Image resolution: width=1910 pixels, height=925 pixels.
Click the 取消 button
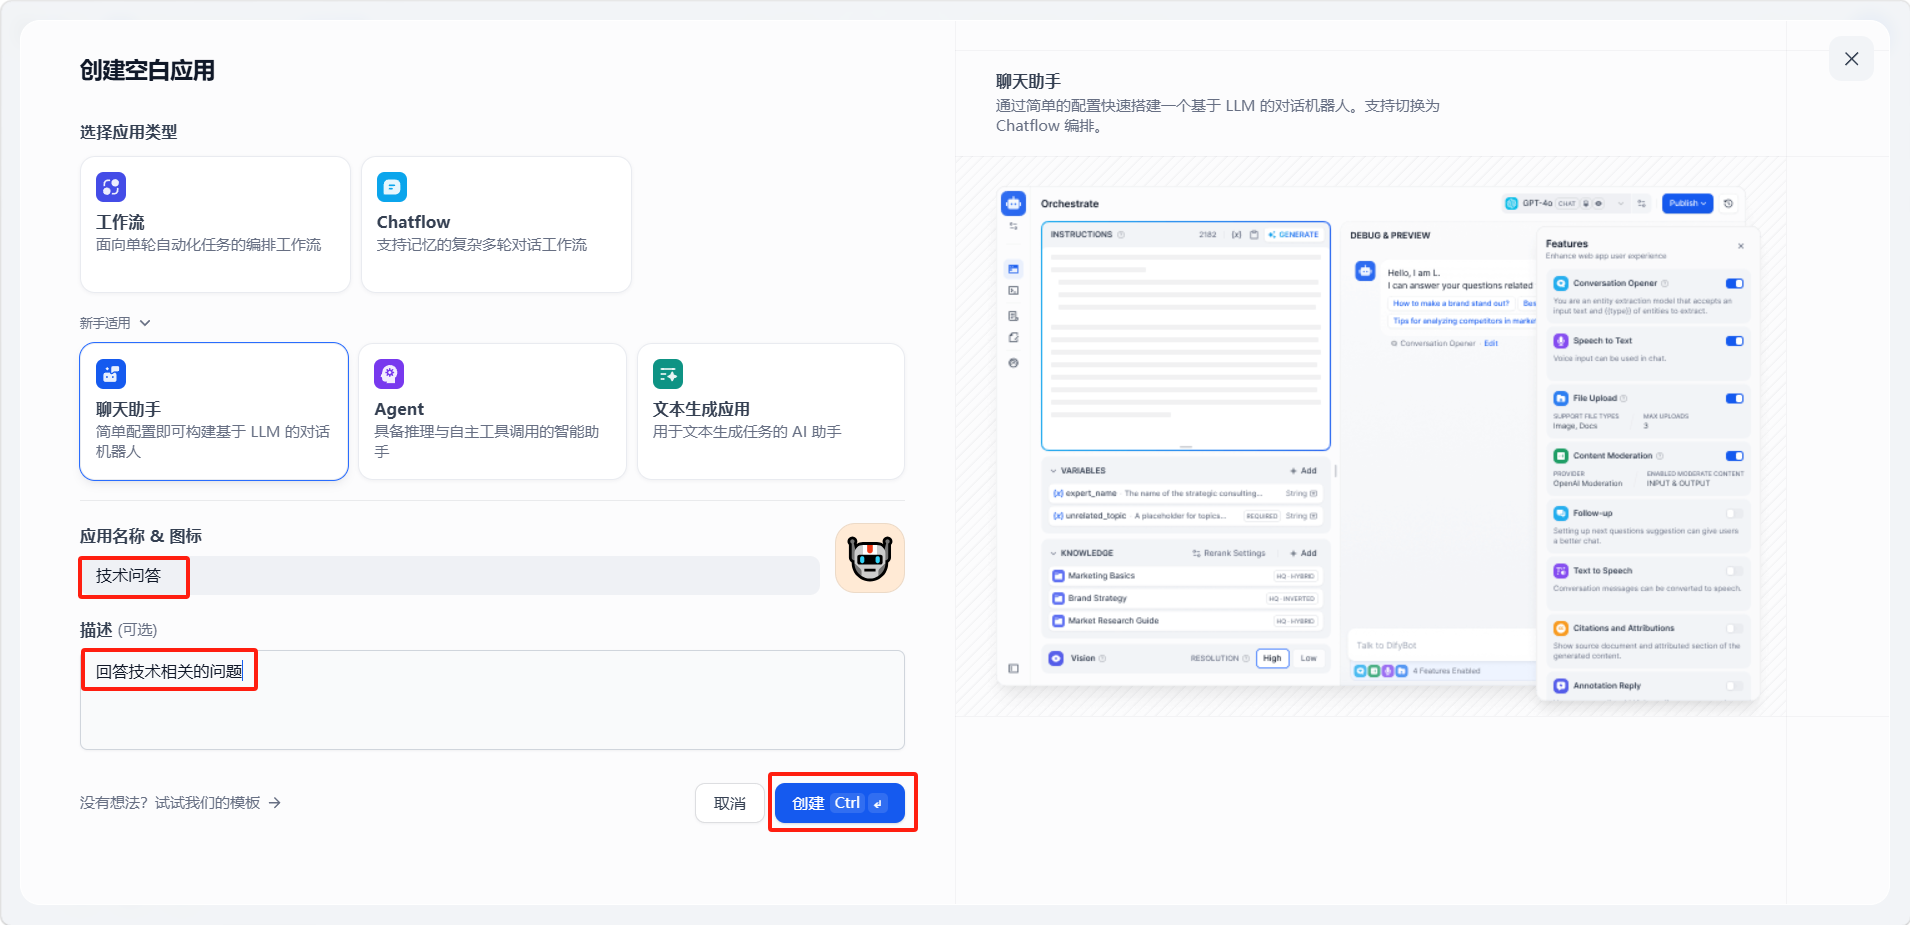pyautogui.click(x=729, y=803)
